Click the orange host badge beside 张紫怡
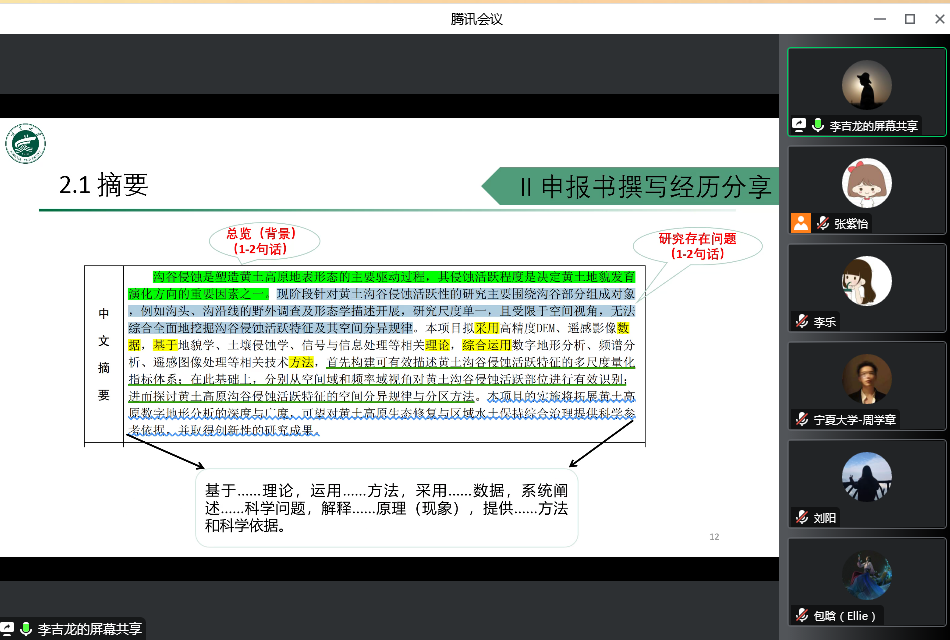950x640 pixels. coord(800,224)
